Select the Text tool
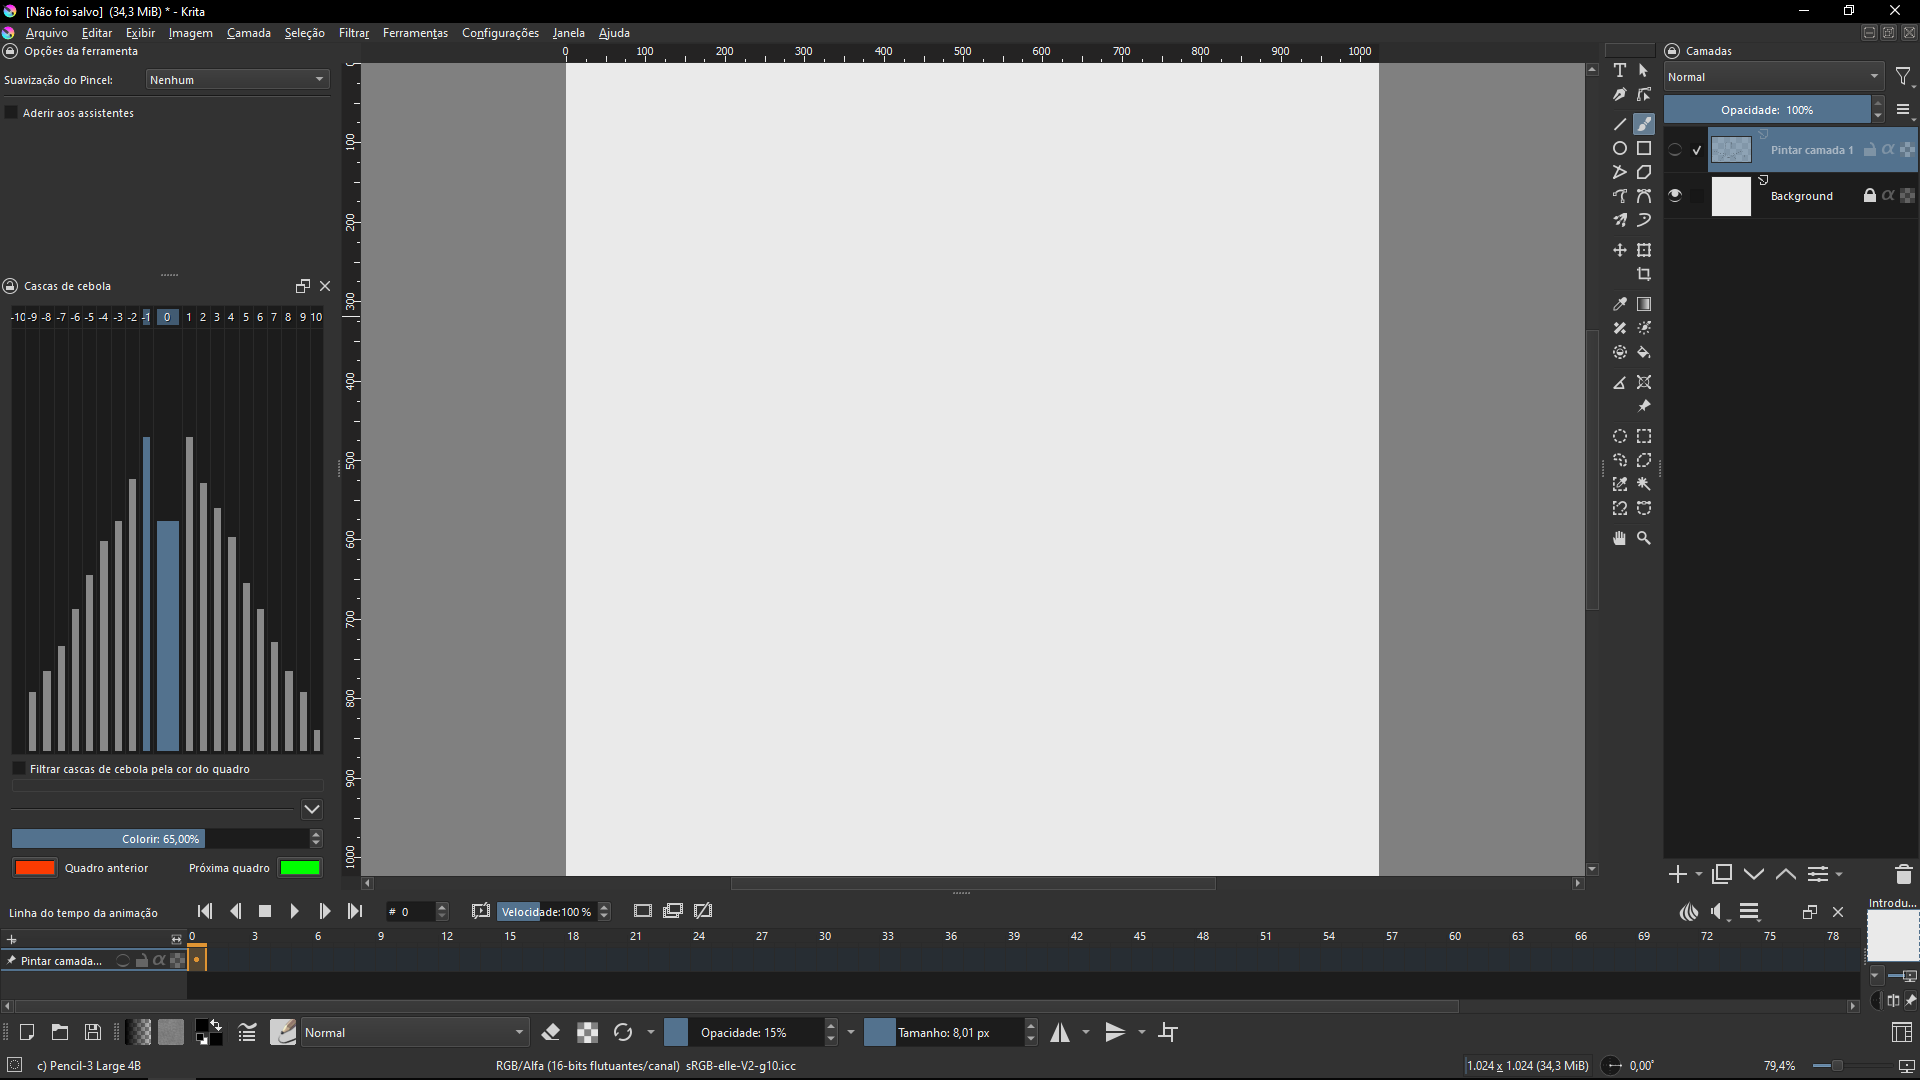Image resolution: width=1920 pixels, height=1080 pixels. 1619,70
